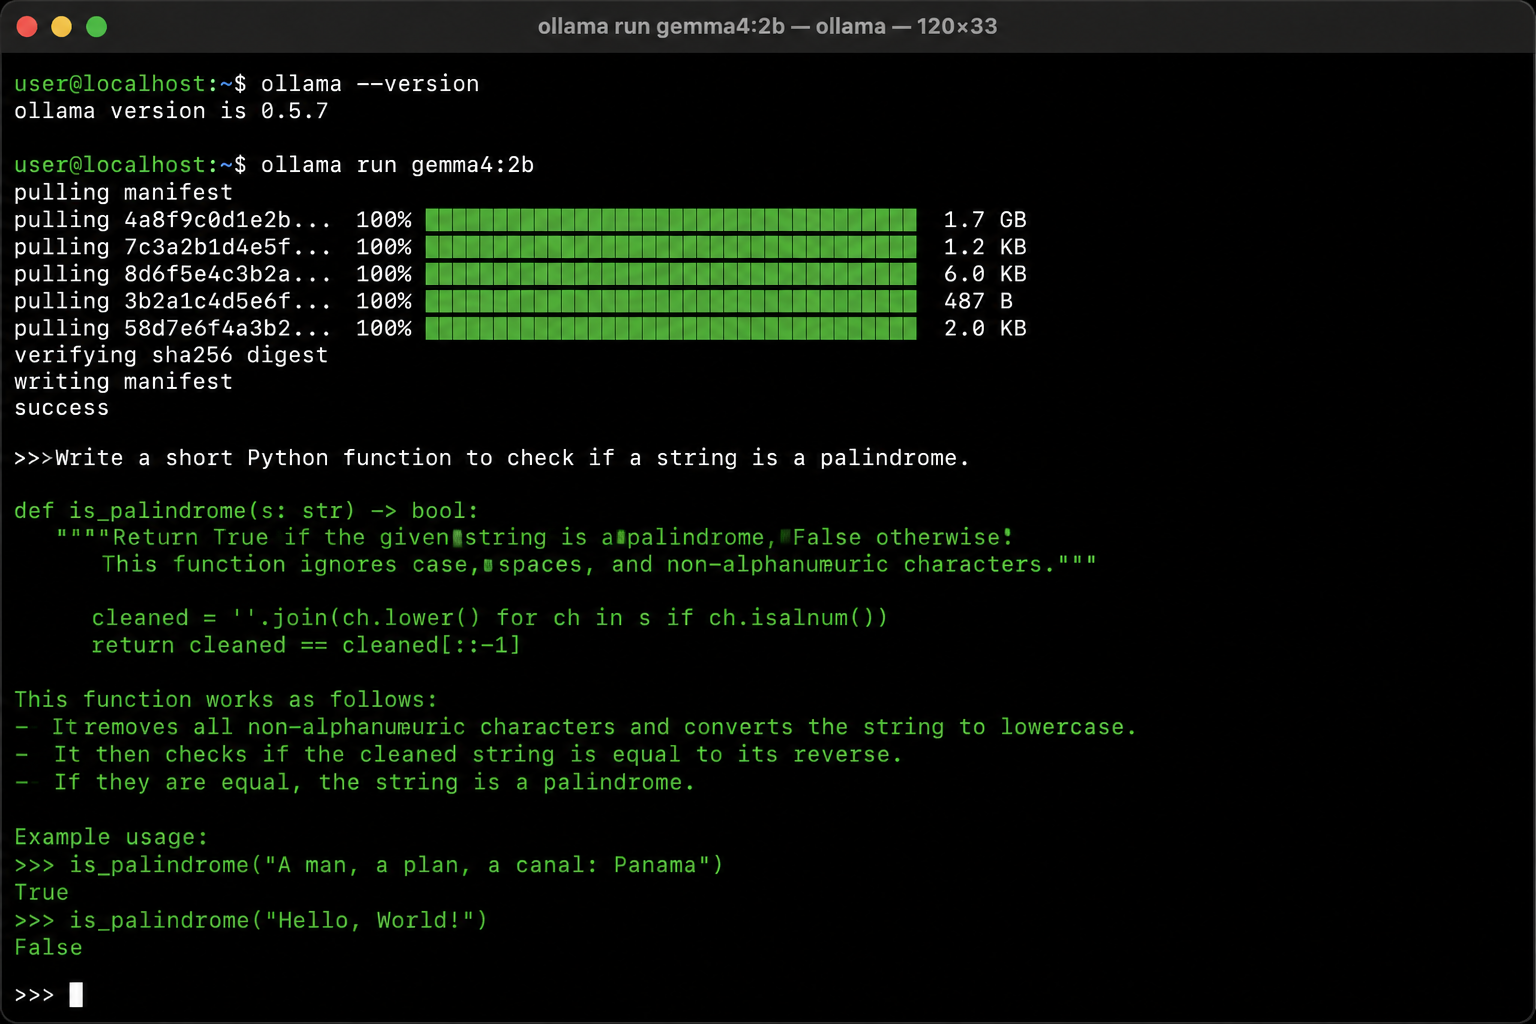The width and height of the screenshot is (1536, 1024).
Task: Click the bullet 'It then checks if the cleaned string'
Action: [x=459, y=755]
